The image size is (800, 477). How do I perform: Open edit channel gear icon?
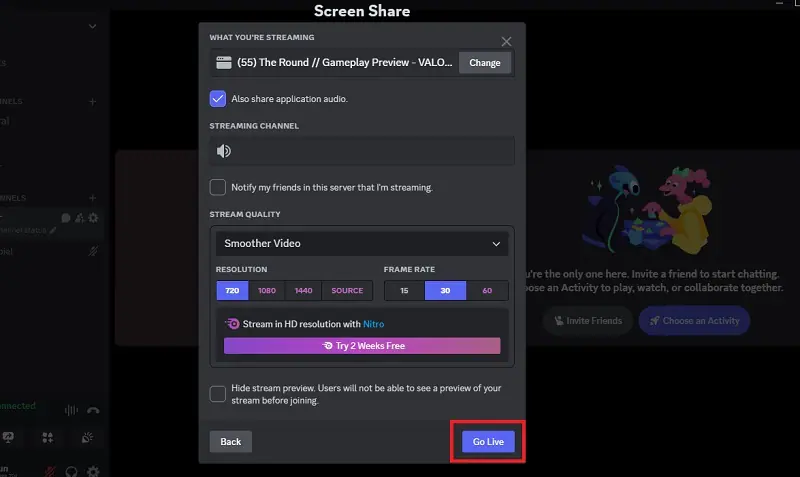93,218
